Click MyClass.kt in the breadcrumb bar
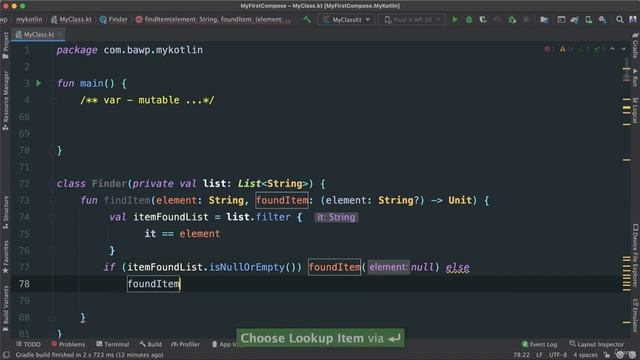Screen dimensions: 640x360 pyautogui.click(x=71, y=20)
